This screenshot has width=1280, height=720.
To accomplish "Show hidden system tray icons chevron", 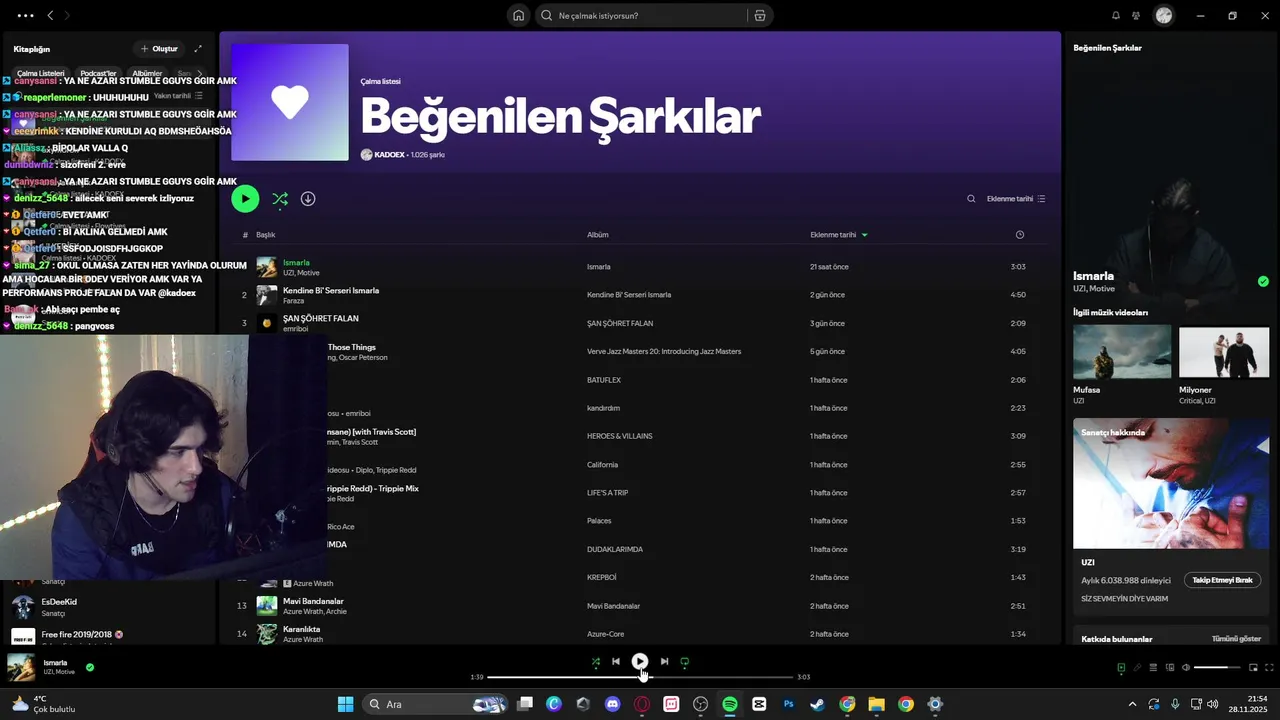I will pyautogui.click(x=1132, y=704).
